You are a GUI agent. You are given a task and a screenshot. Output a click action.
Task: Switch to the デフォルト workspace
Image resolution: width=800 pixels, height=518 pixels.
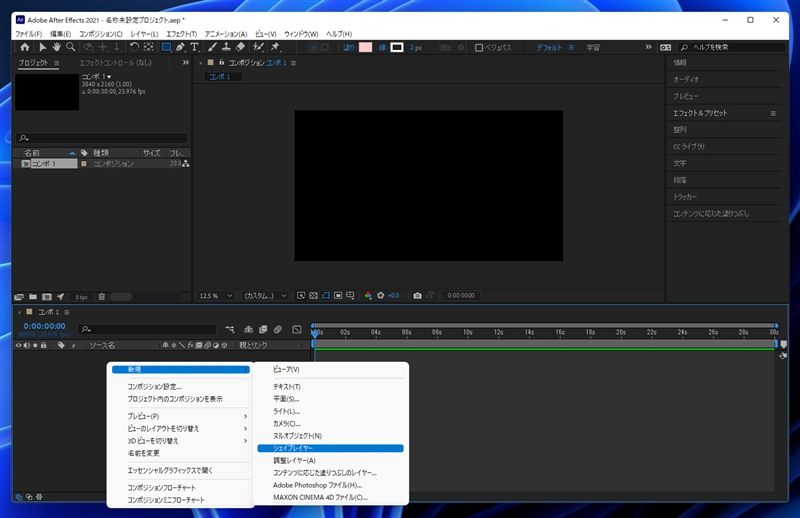[x=550, y=47]
